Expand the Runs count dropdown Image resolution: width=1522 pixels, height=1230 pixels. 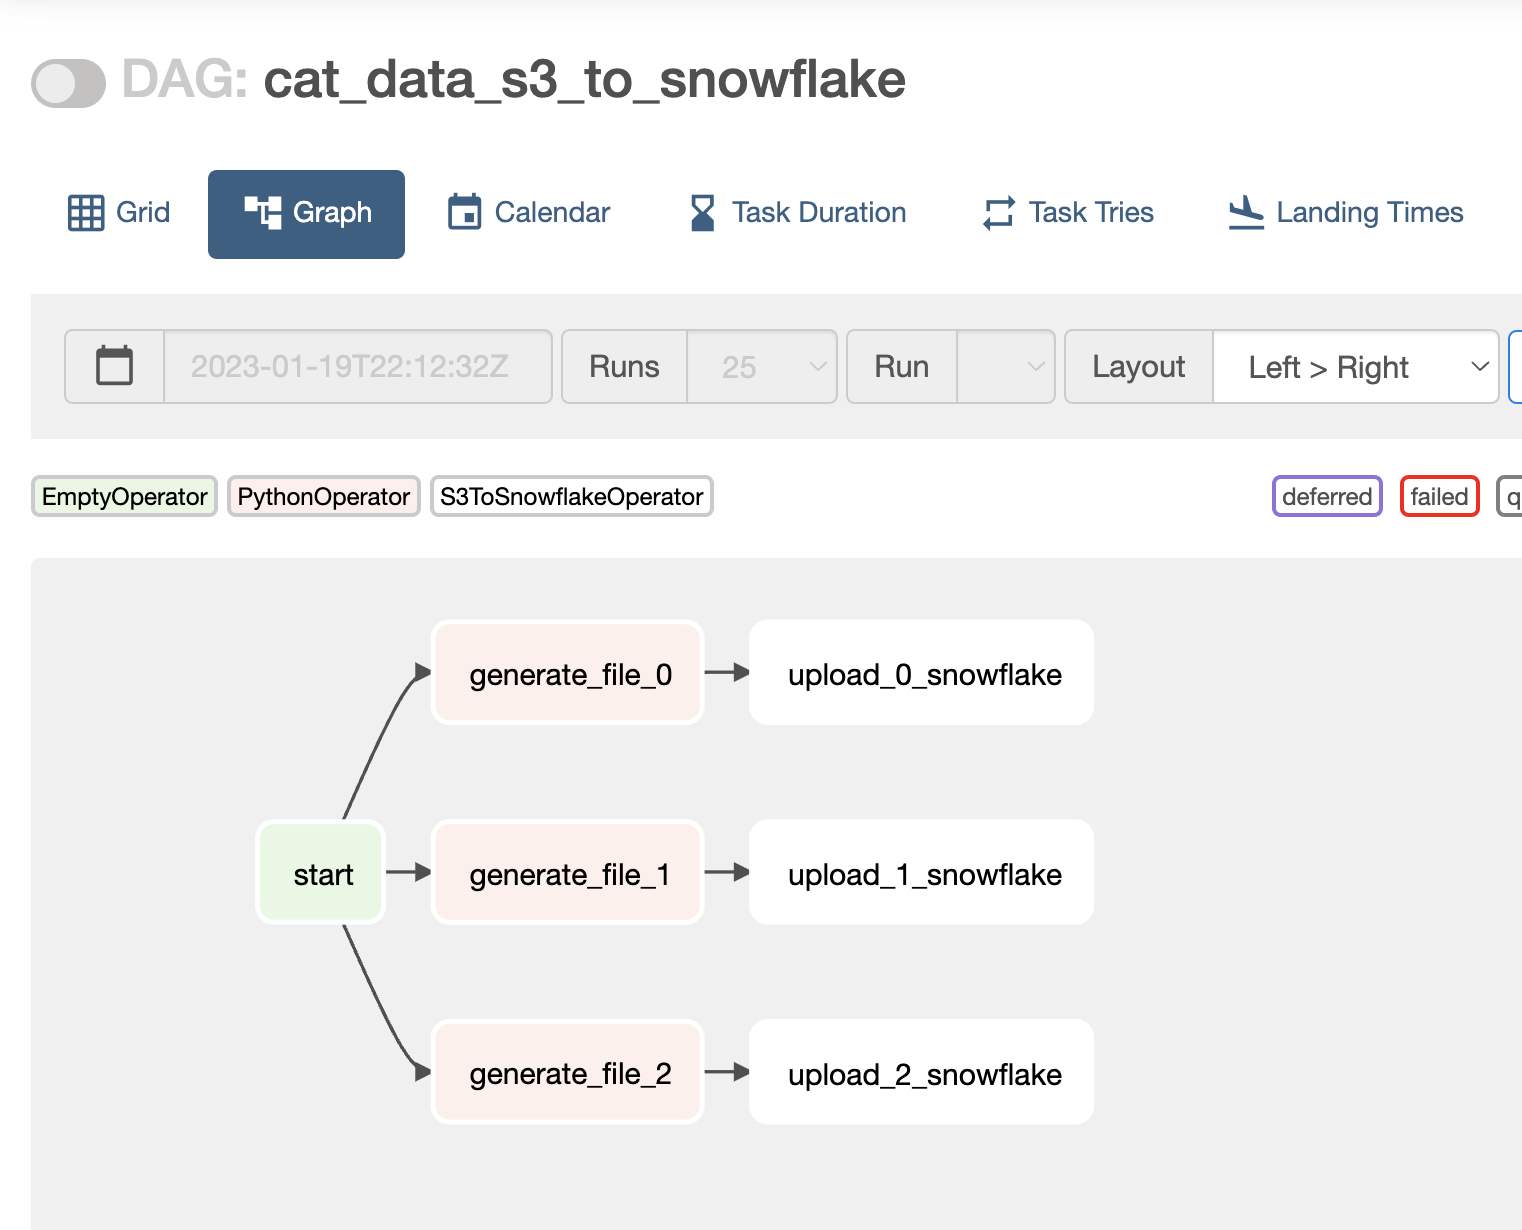[761, 367]
